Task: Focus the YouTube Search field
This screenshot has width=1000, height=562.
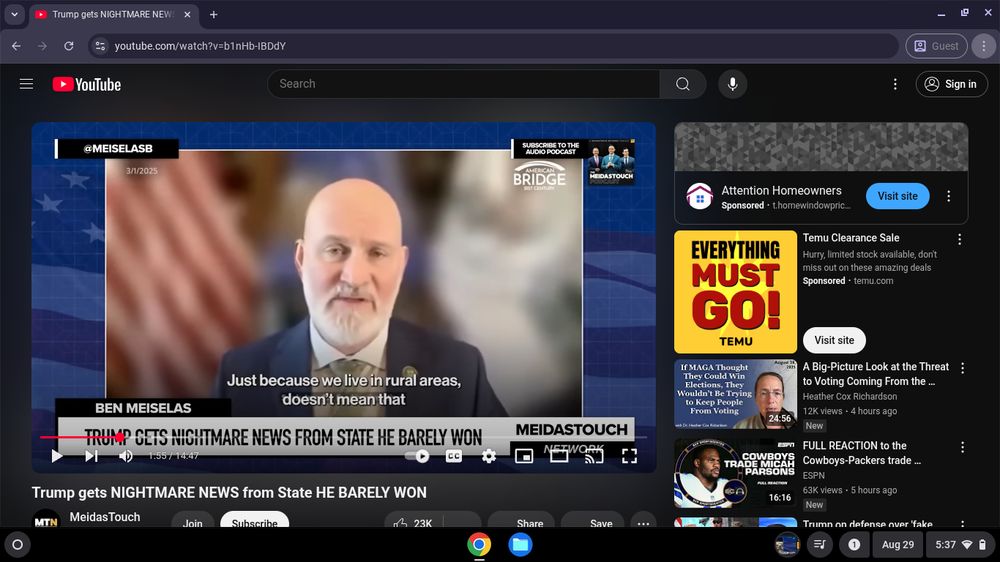Action: [464, 84]
